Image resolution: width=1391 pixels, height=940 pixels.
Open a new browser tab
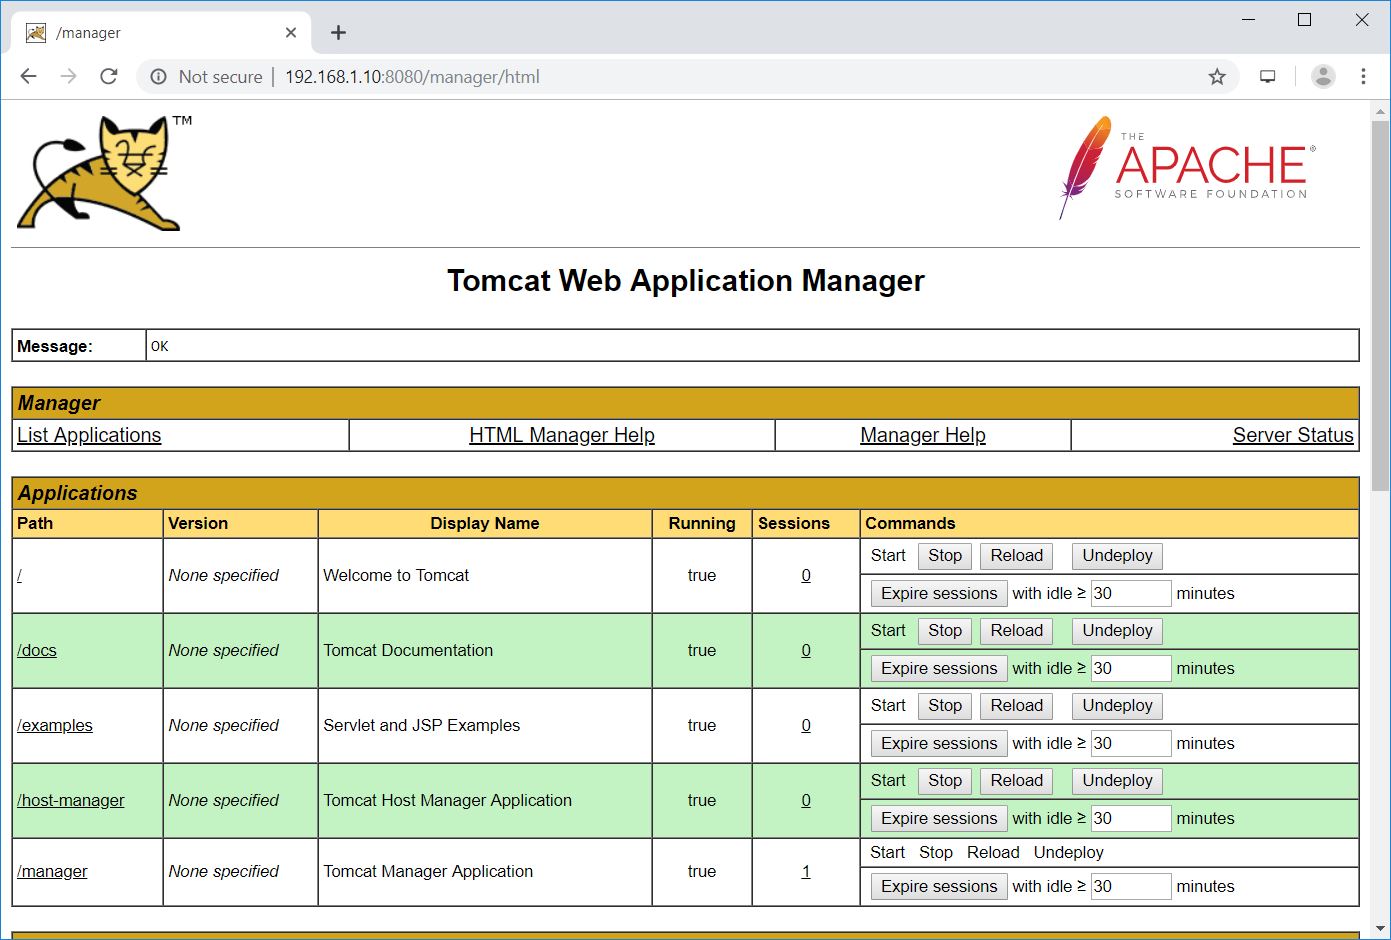click(x=339, y=33)
